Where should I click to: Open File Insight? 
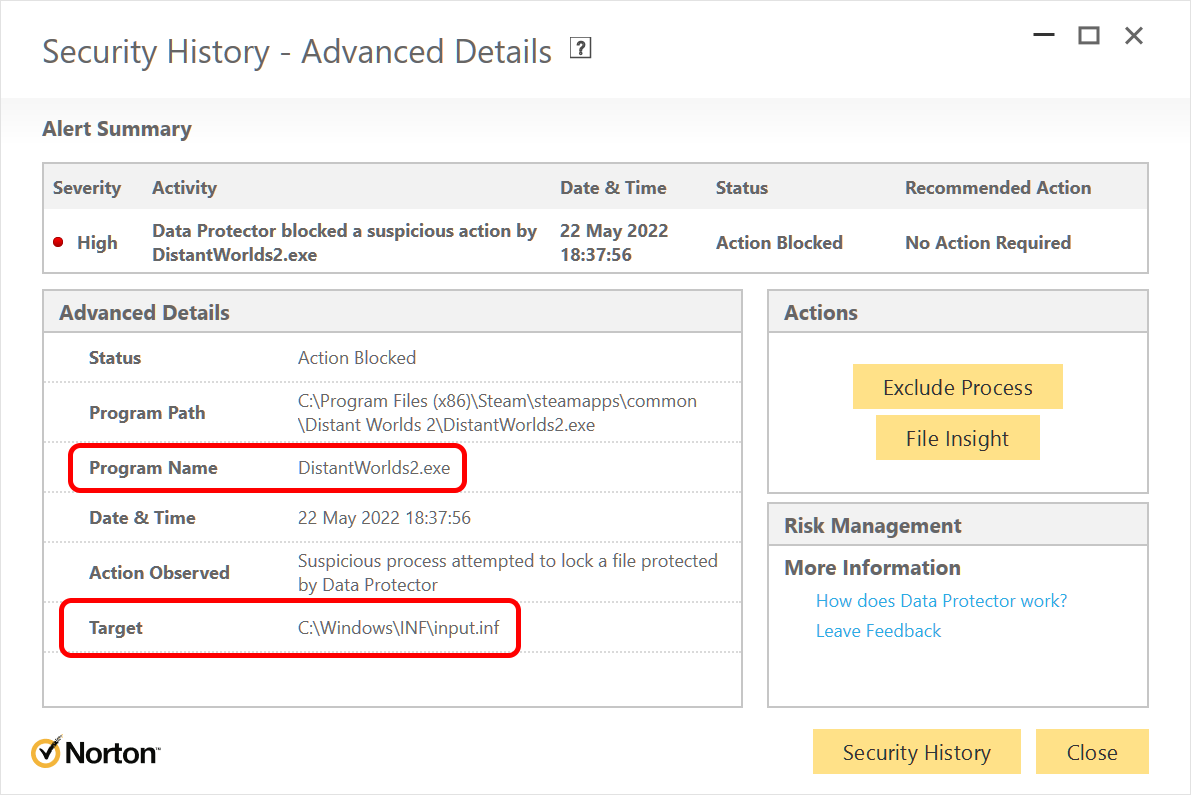tap(957, 438)
